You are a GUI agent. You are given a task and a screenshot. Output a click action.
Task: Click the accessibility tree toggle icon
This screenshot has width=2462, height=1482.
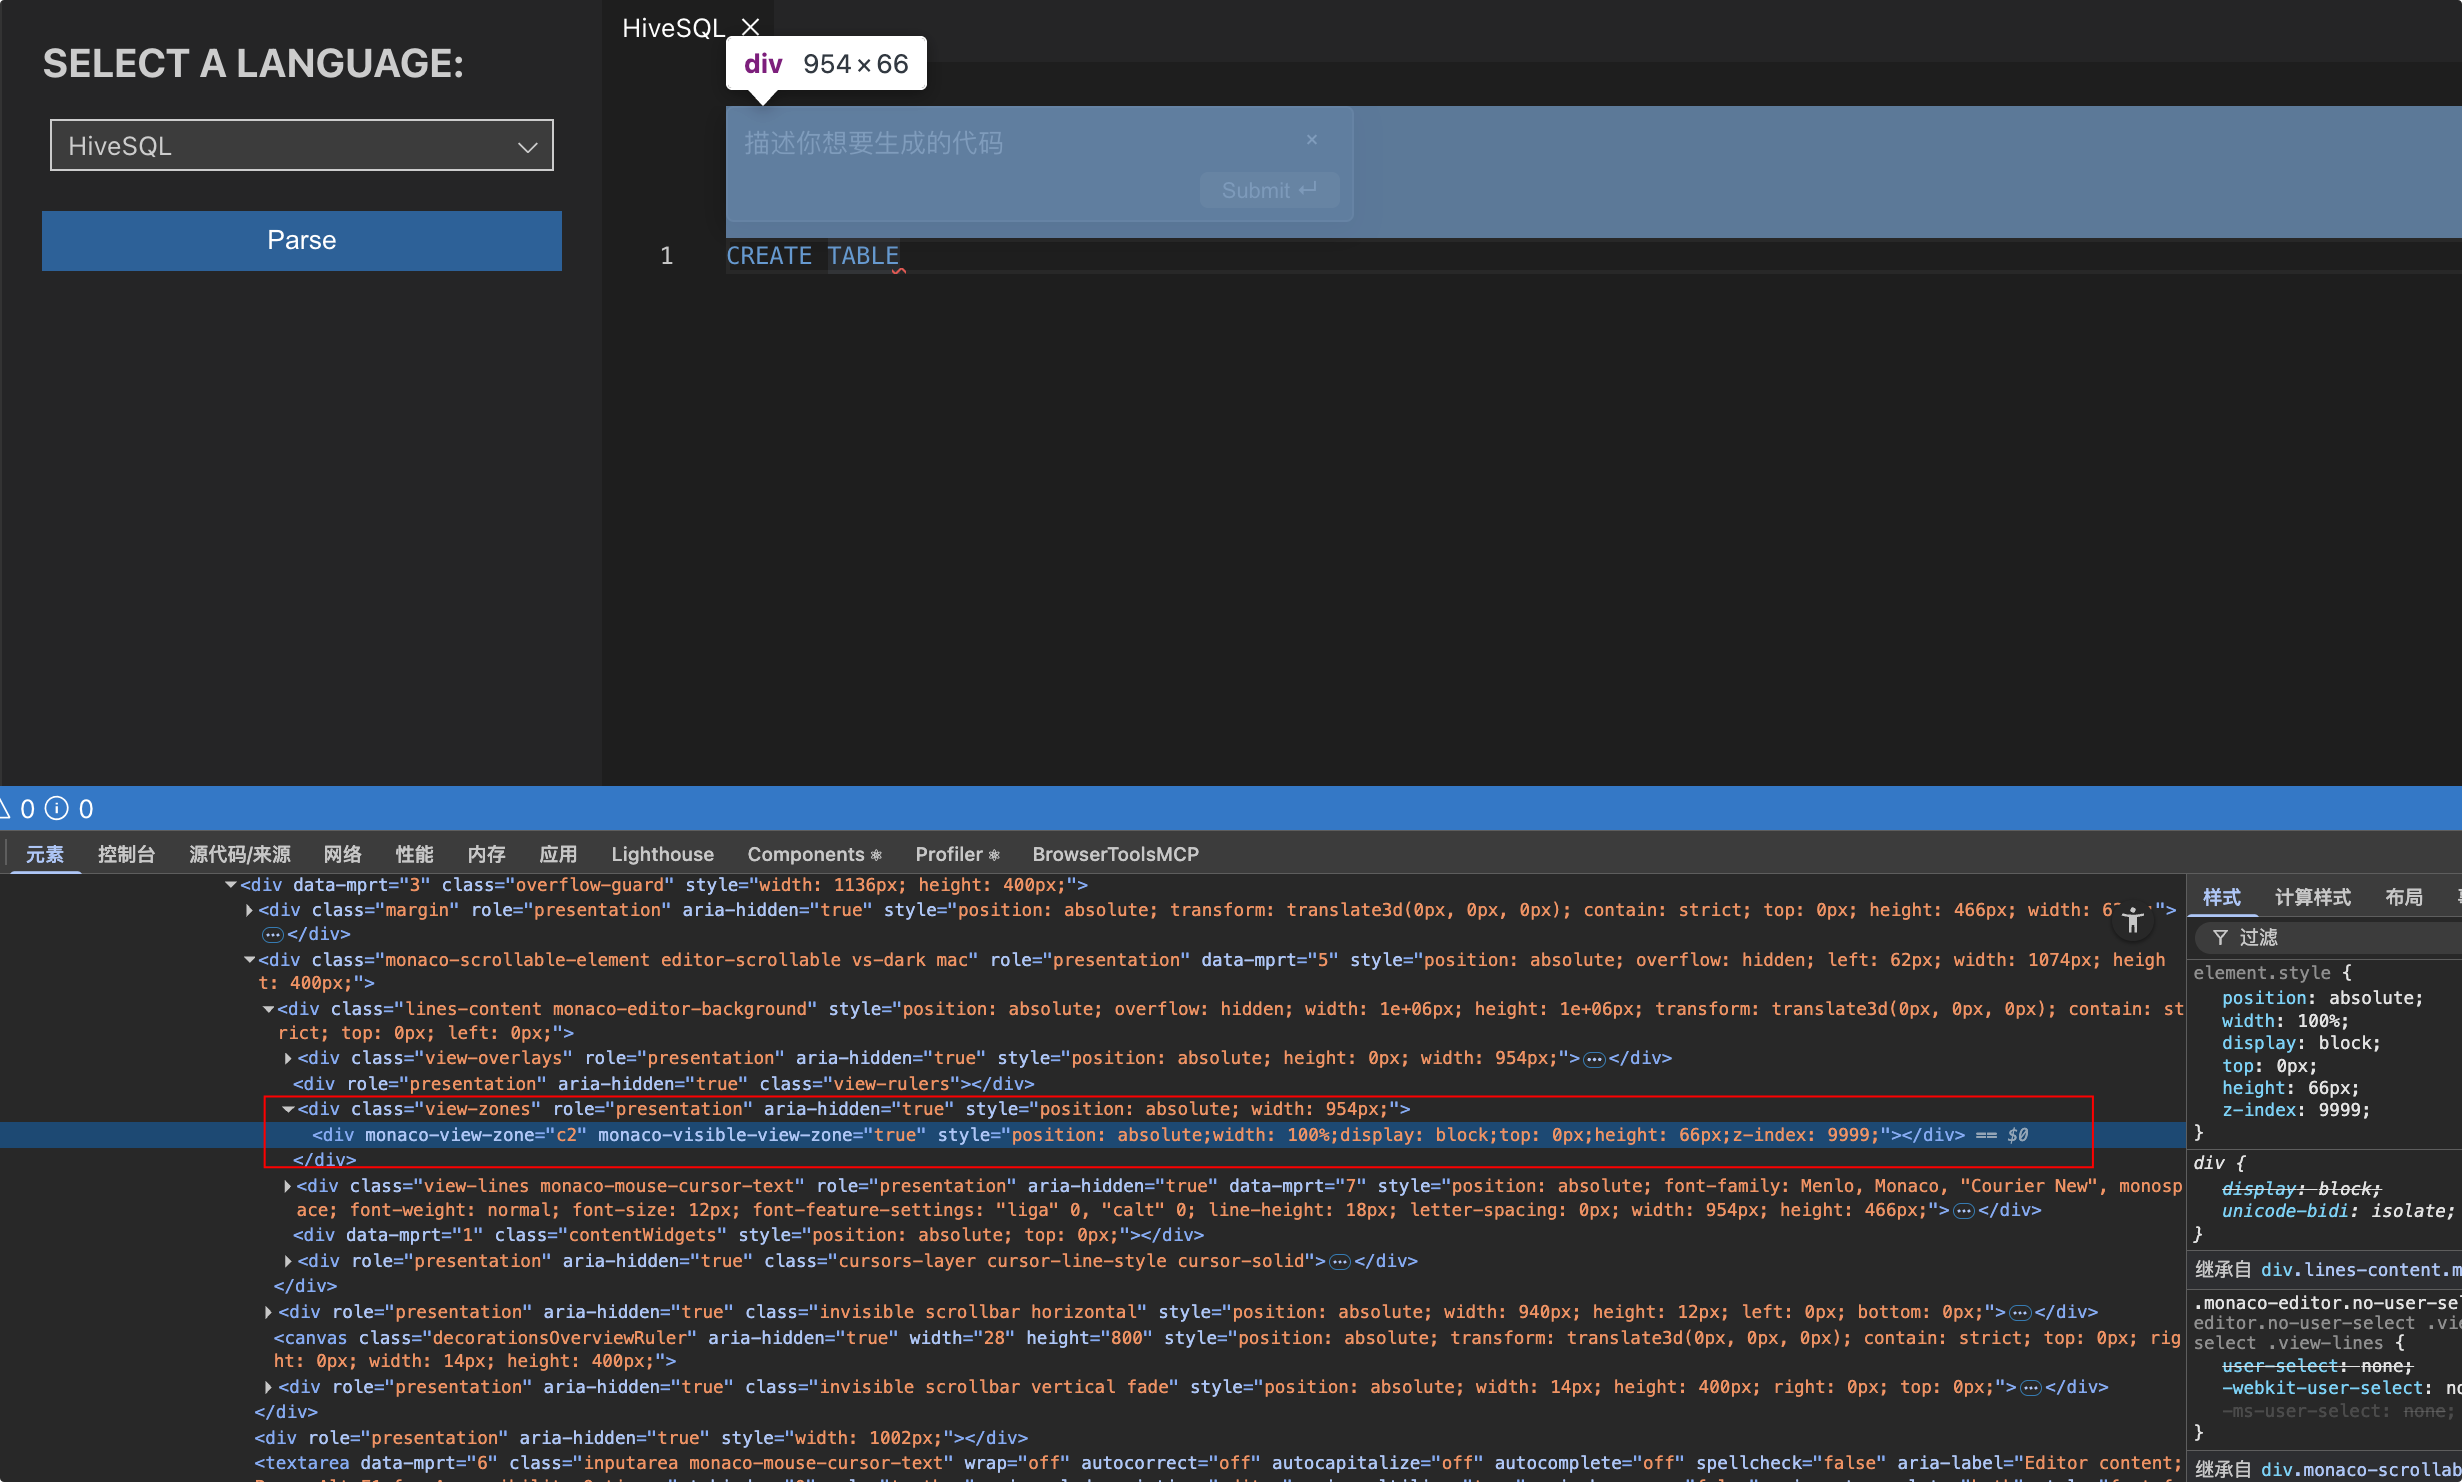2132,921
